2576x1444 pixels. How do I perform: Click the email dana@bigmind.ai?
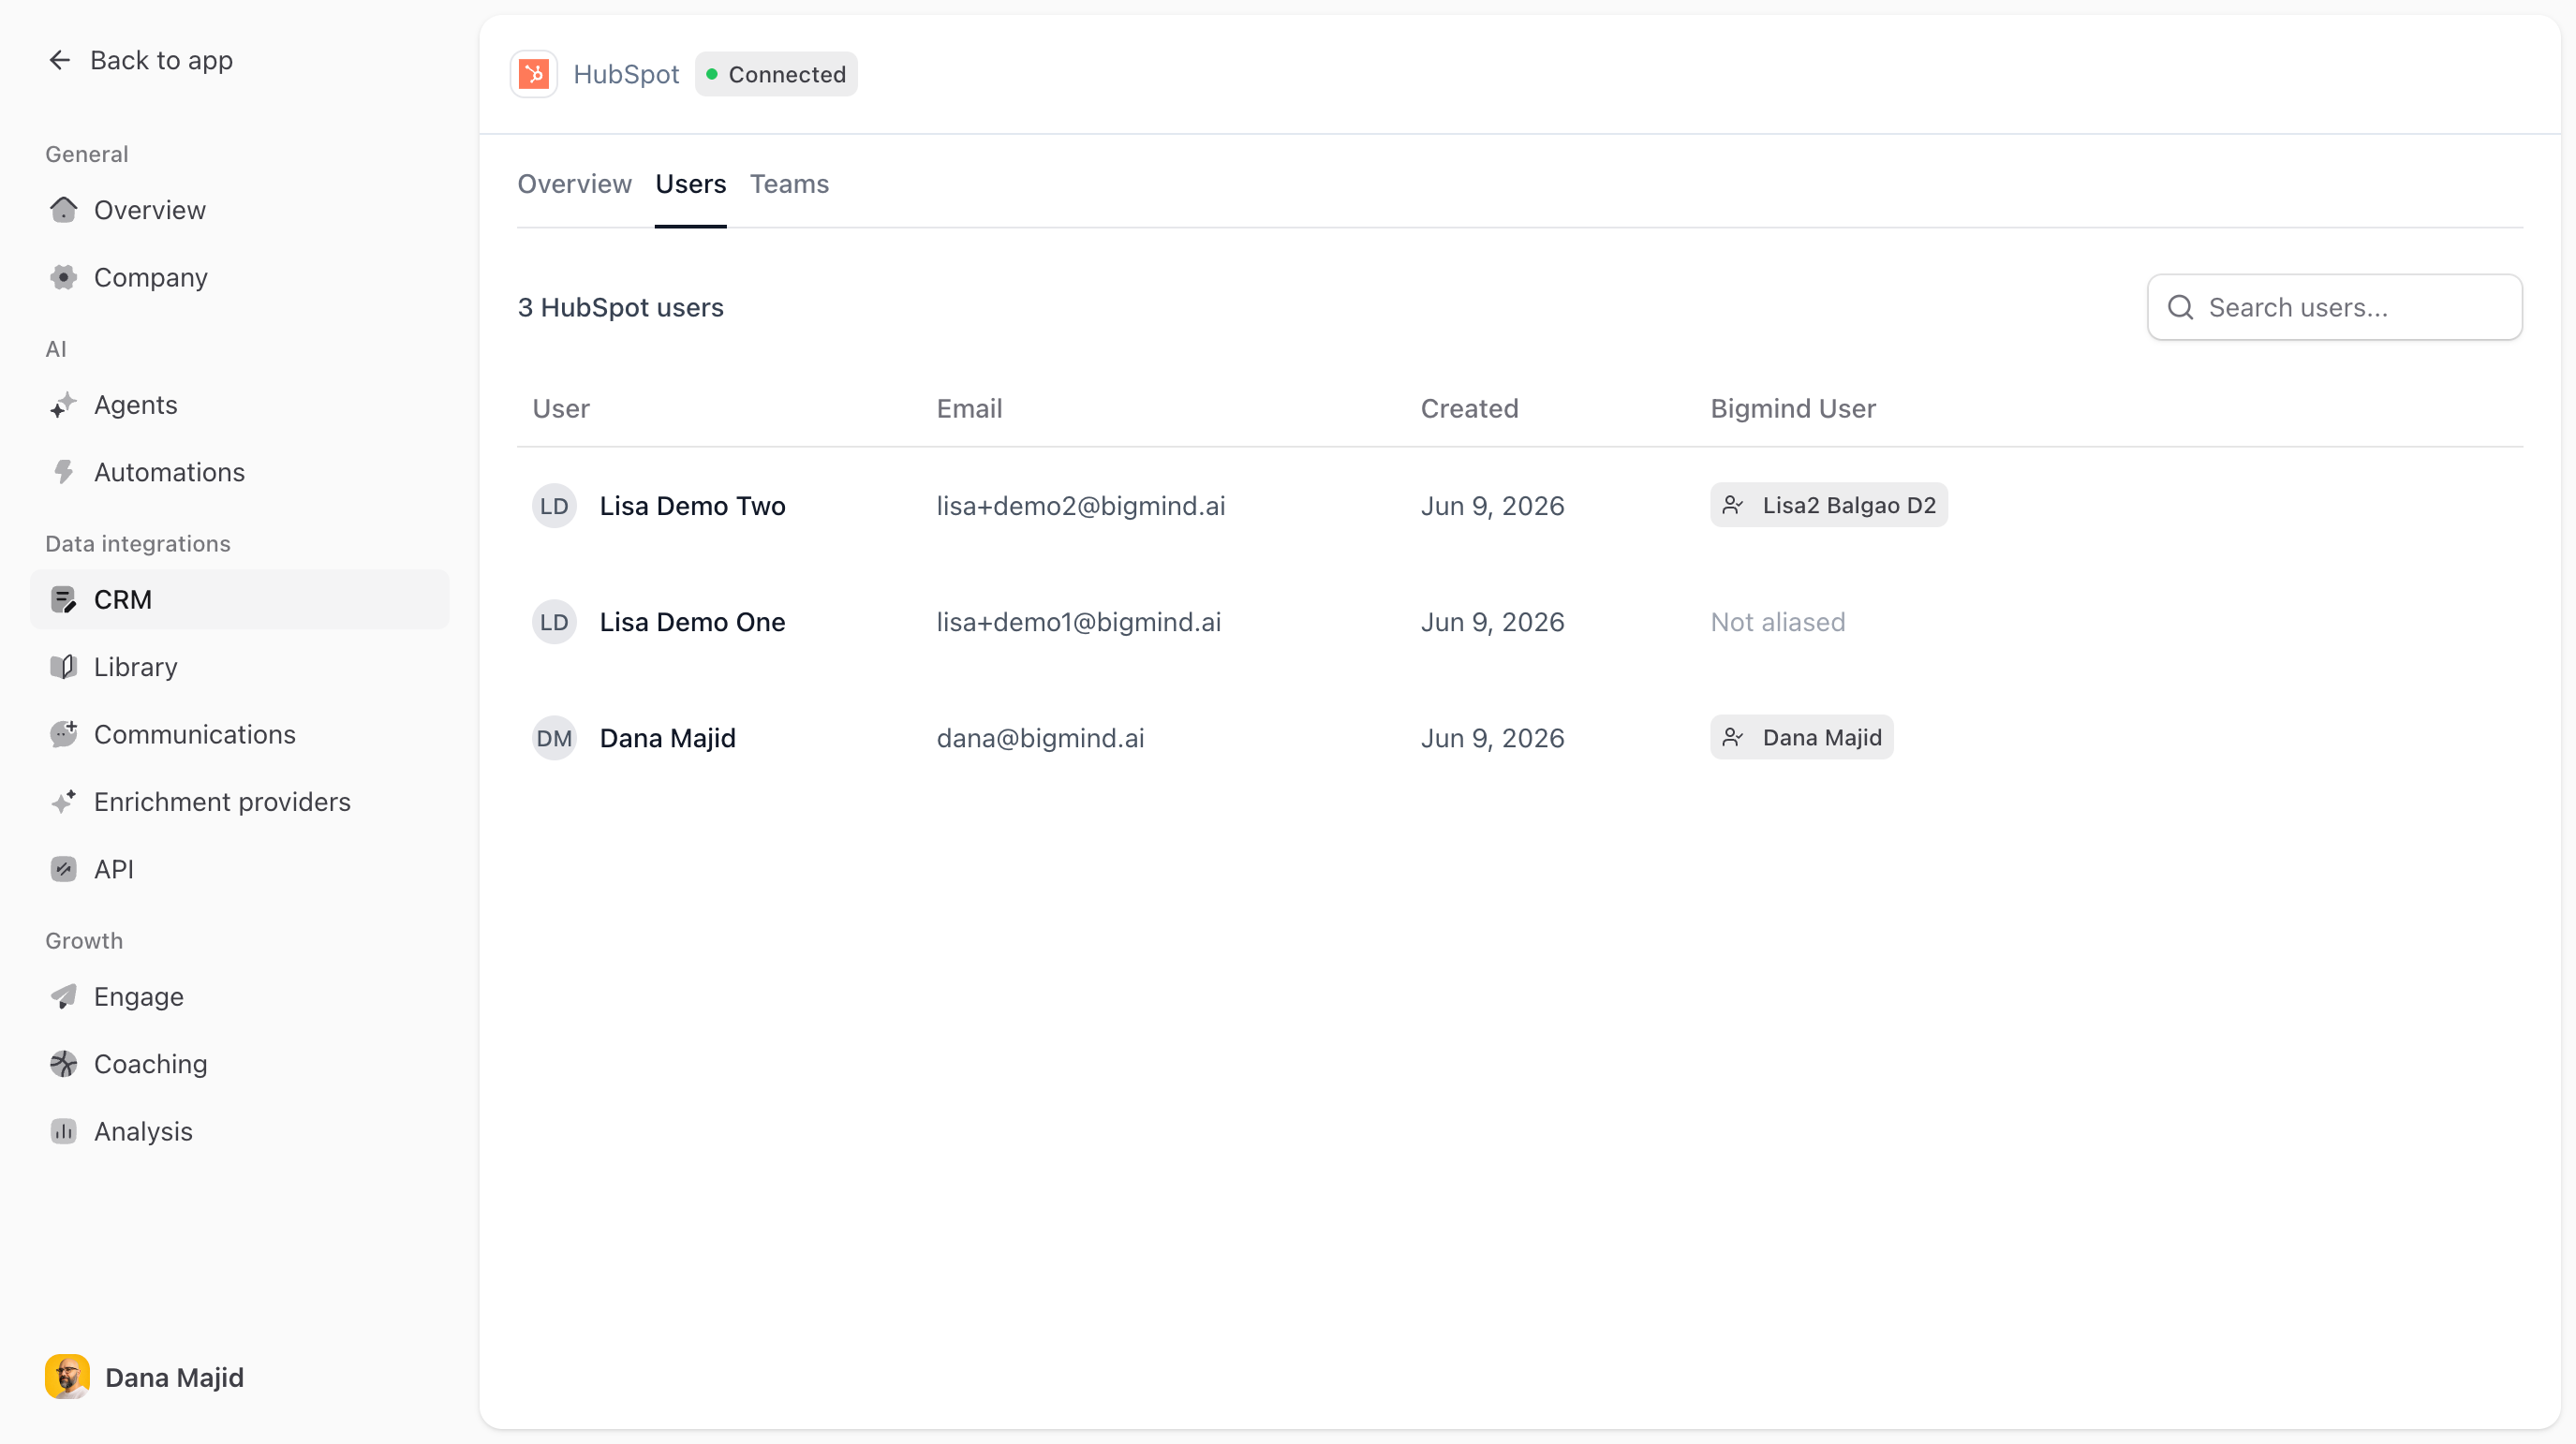click(x=1040, y=738)
